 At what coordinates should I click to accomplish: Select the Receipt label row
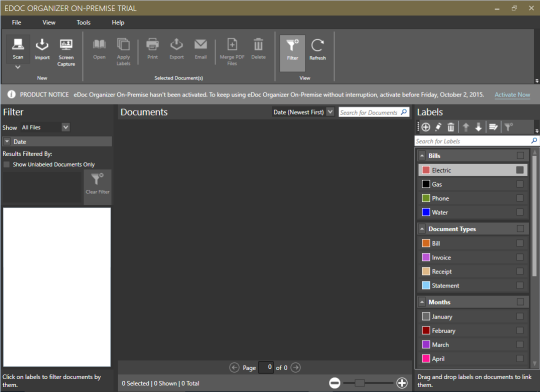pyautogui.click(x=473, y=271)
